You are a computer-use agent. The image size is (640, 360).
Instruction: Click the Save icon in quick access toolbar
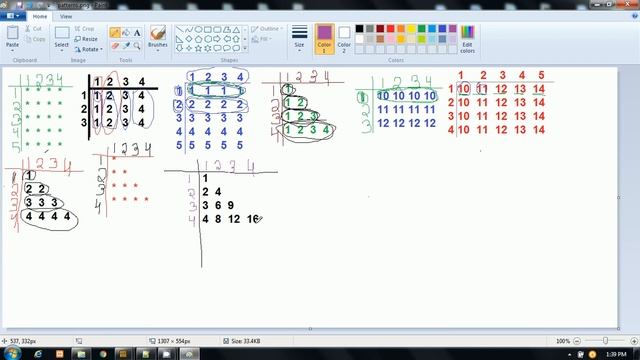click(x=19, y=5)
